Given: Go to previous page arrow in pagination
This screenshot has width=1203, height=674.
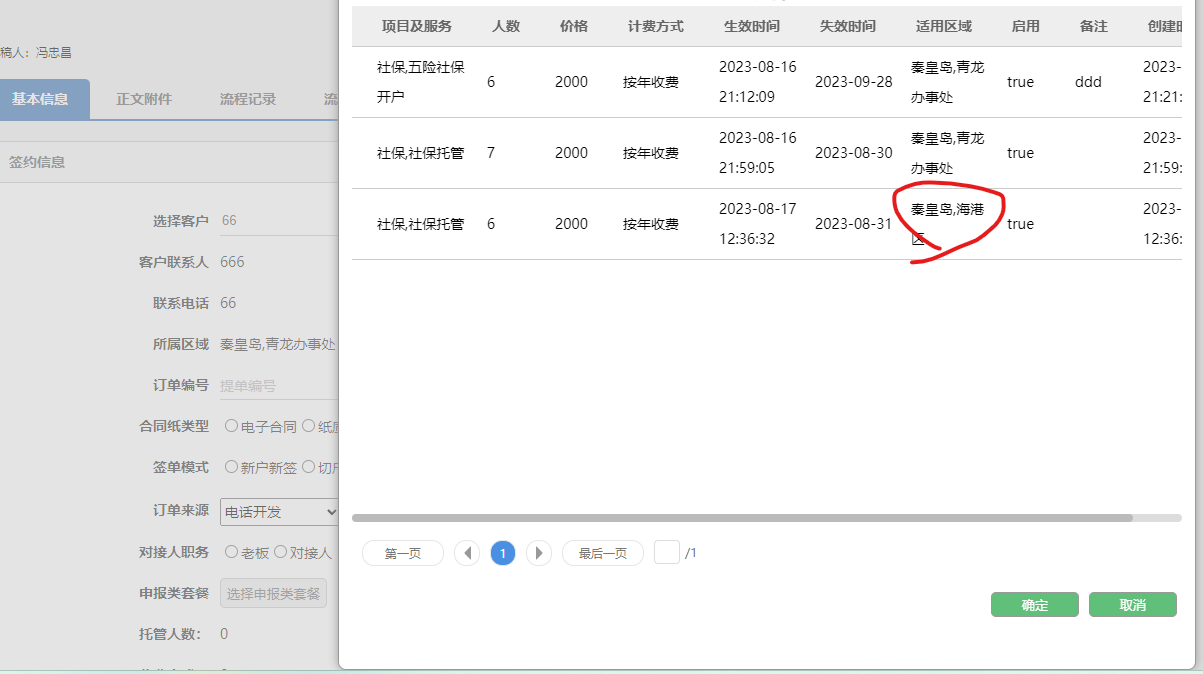Looking at the screenshot, I should click(467, 553).
